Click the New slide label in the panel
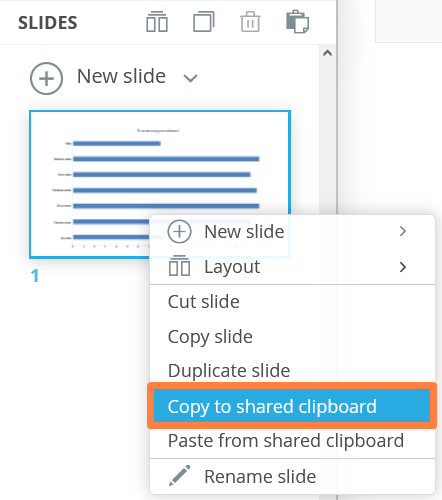 pos(121,76)
